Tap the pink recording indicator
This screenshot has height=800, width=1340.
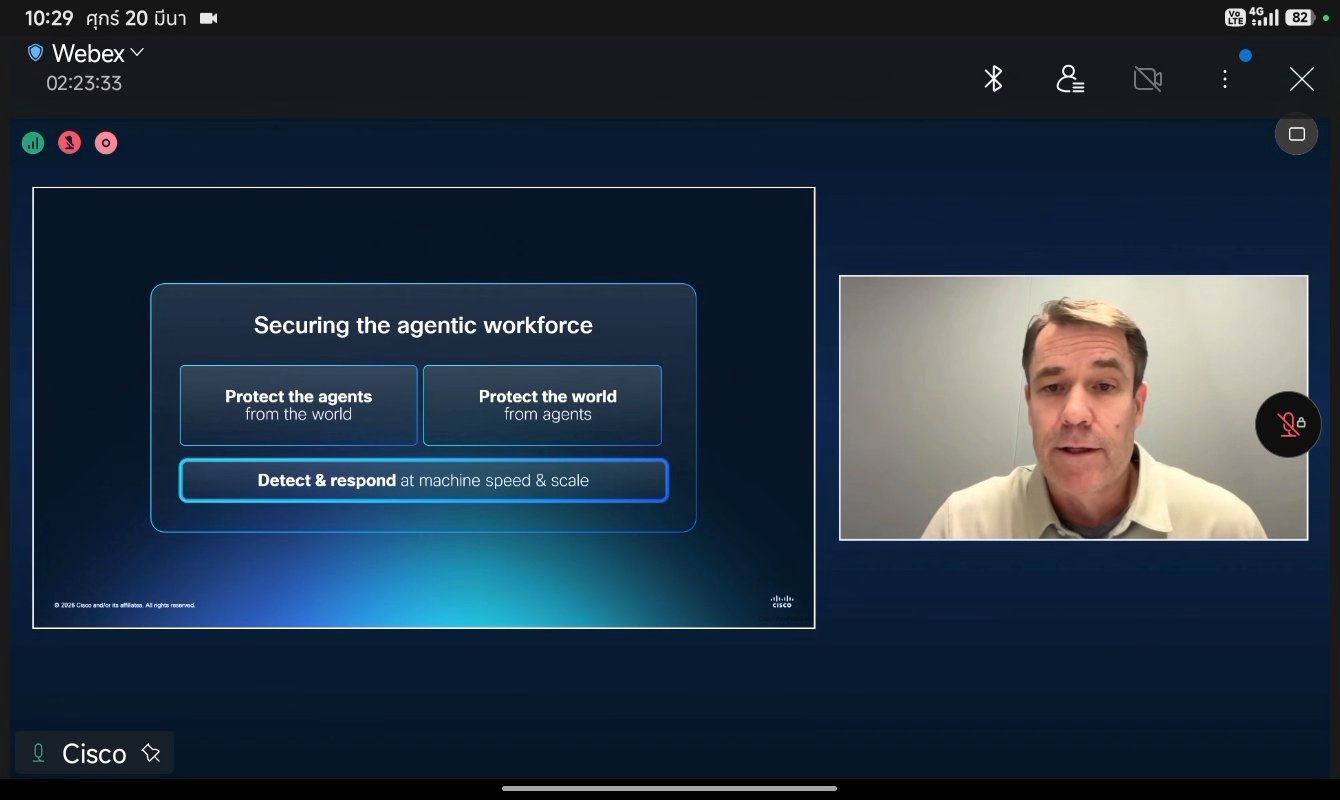click(x=106, y=143)
